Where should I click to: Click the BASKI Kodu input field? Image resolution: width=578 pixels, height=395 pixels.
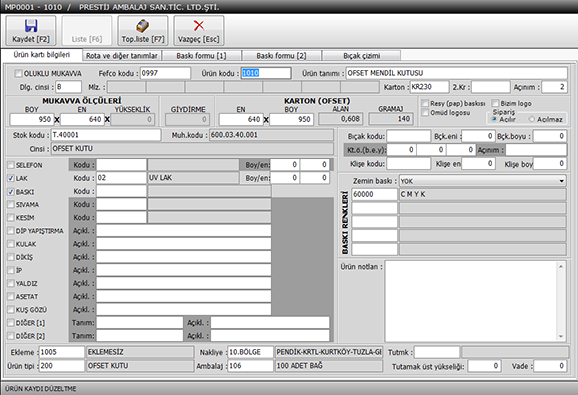(121, 191)
